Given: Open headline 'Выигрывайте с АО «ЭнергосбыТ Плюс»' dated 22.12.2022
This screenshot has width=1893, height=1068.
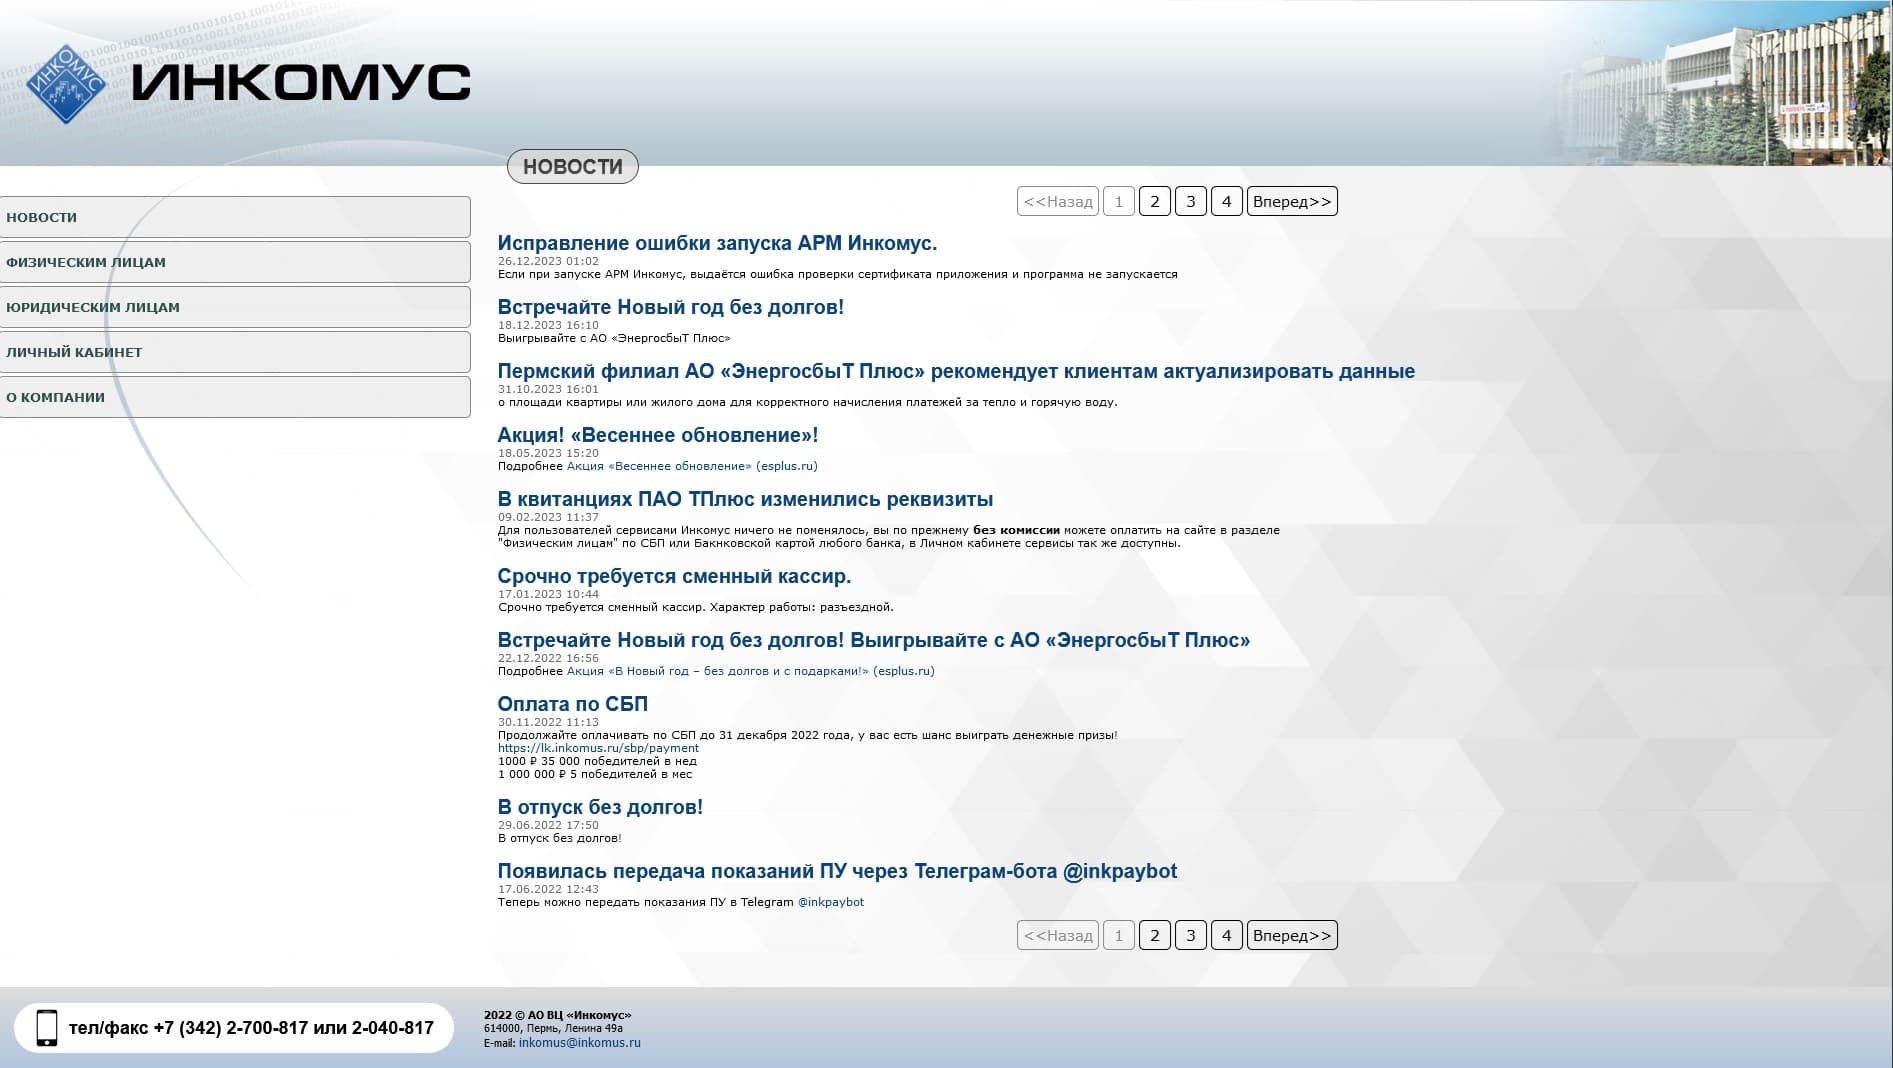Looking at the screenshot, I should [x=874, y=640].
